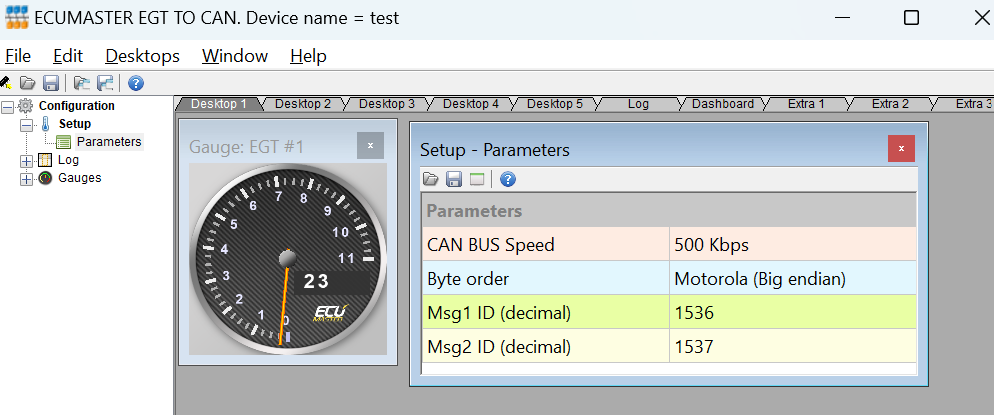Click the CAN BUS Speed label cell

tap(546, 244)
